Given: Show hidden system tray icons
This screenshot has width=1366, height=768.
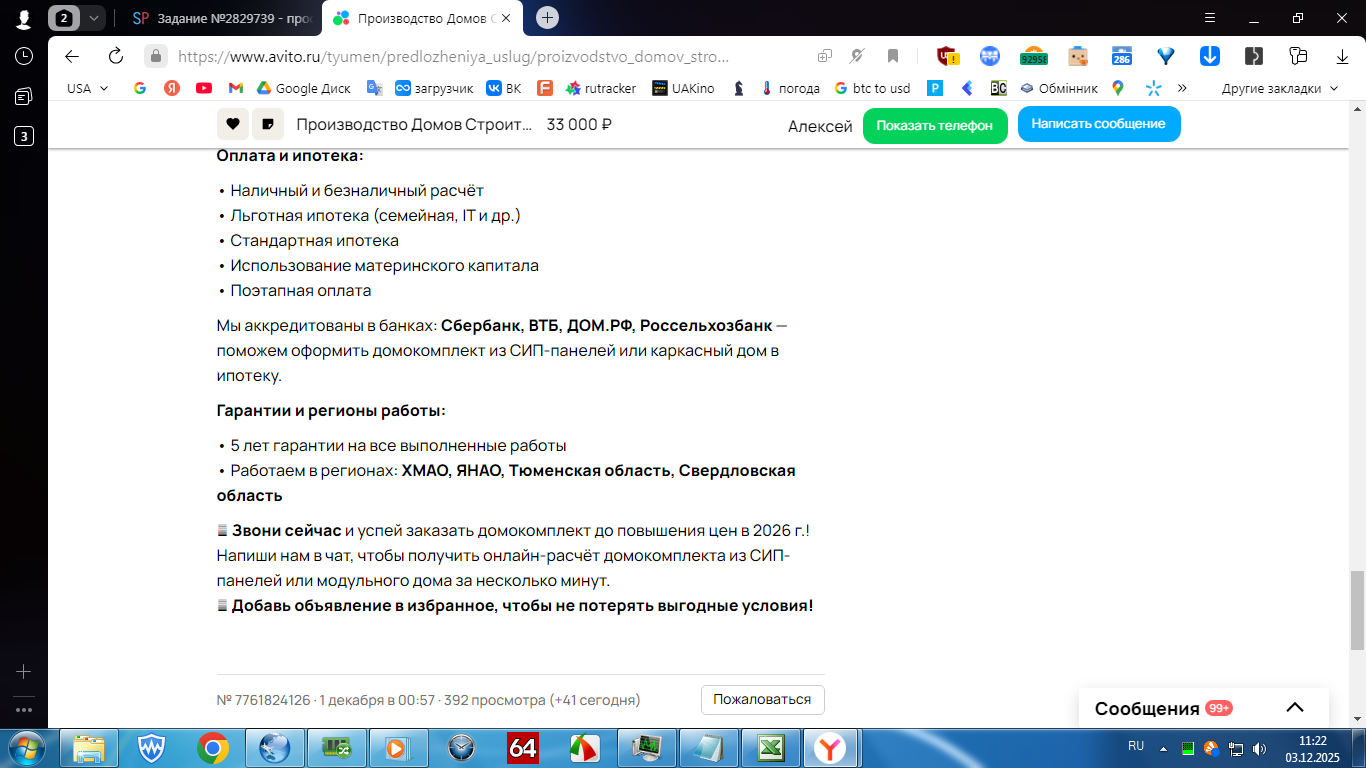Looking at the screenshot, I should [1163, 748].
